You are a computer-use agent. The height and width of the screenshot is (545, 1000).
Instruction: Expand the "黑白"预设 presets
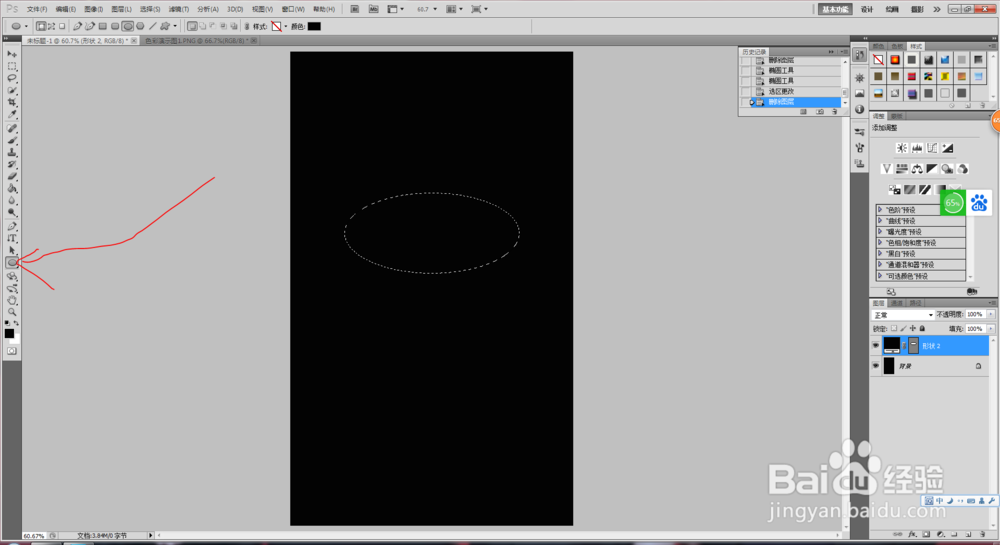tap(880, 254)
